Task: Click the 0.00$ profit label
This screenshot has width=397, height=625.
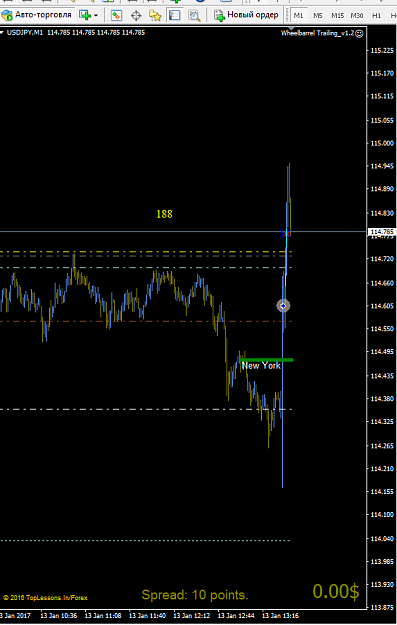Action: [x=336, y=591]
